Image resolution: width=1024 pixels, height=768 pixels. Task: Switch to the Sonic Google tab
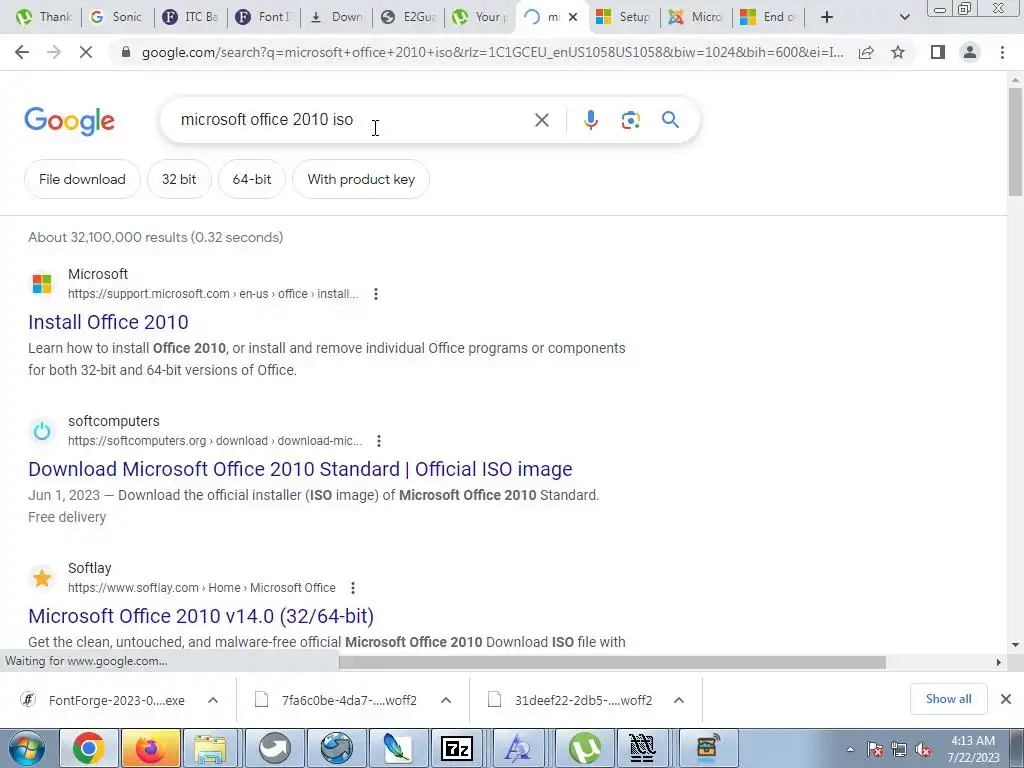[x=118, y=17]
